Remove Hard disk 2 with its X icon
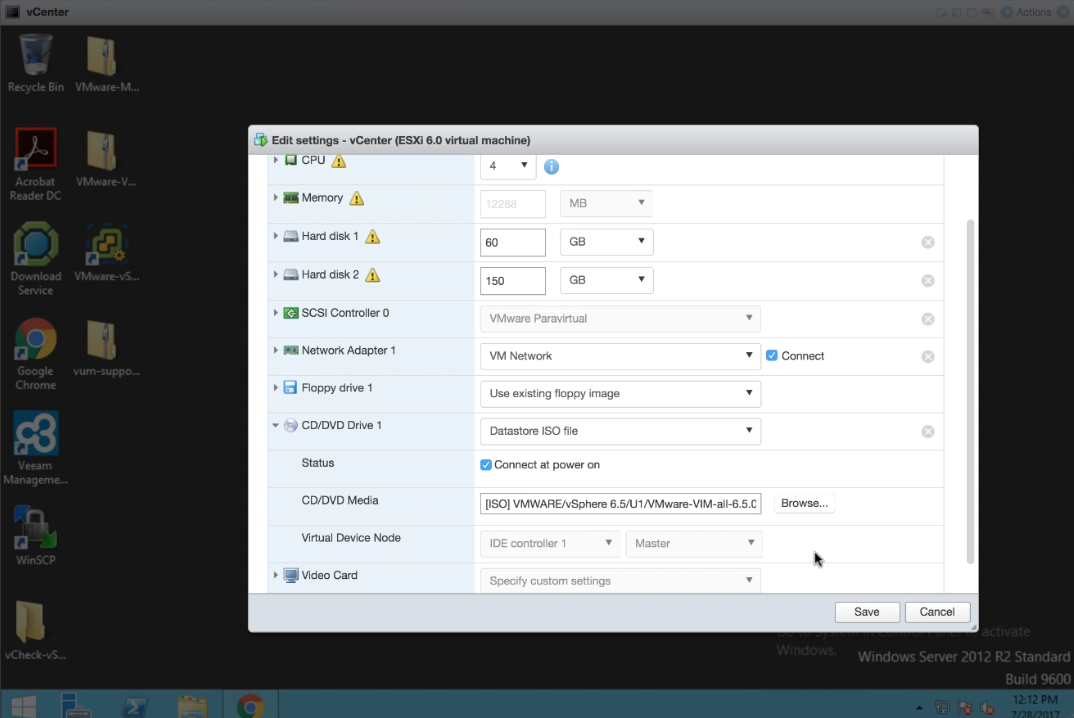The image size is (1074, 718). click(x=928, y=281)
